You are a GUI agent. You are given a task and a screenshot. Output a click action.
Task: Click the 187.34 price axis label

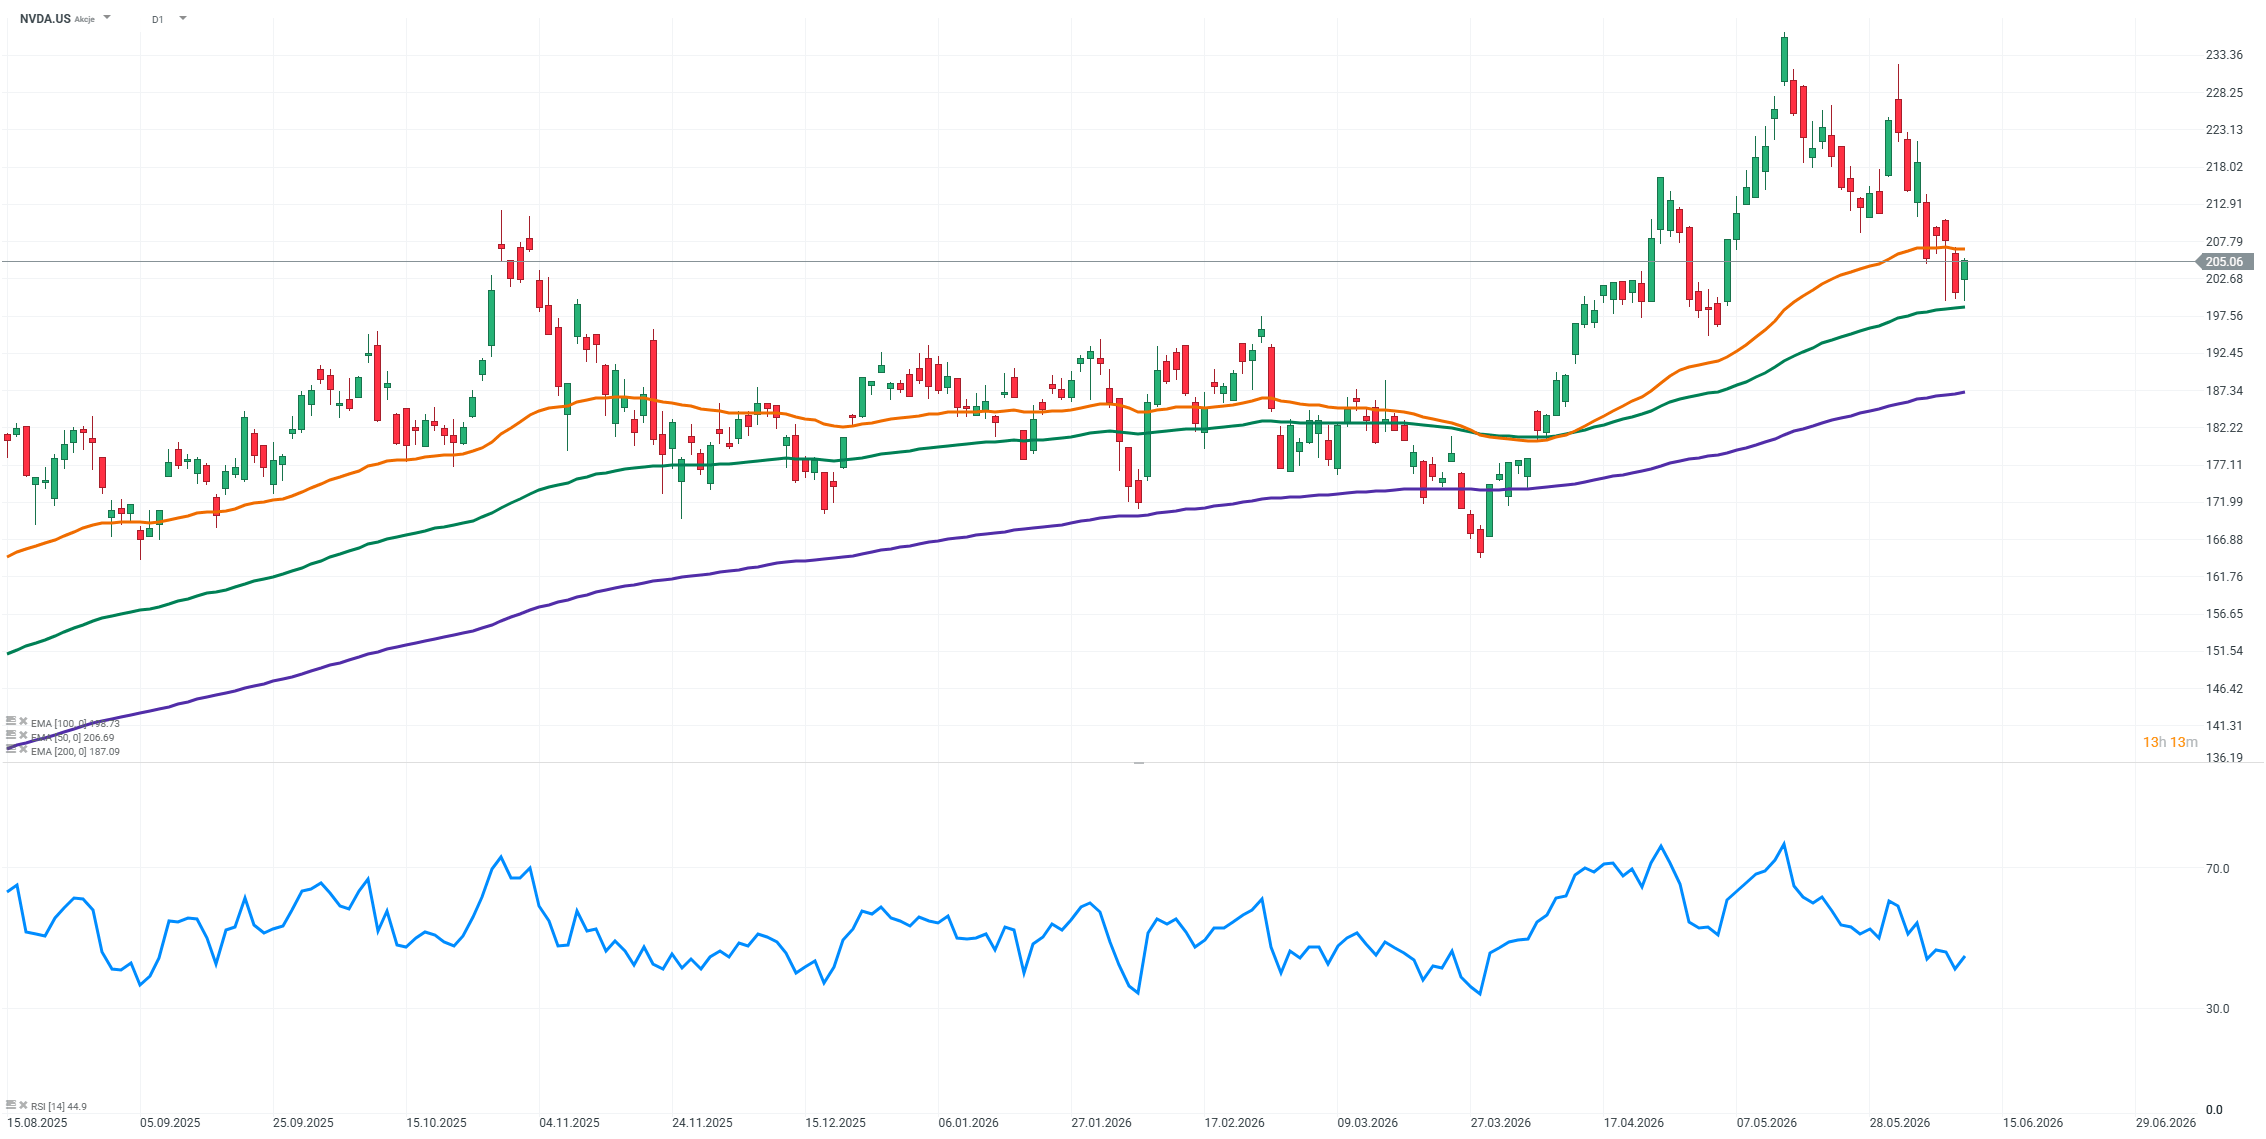[x=2224, y=391]
